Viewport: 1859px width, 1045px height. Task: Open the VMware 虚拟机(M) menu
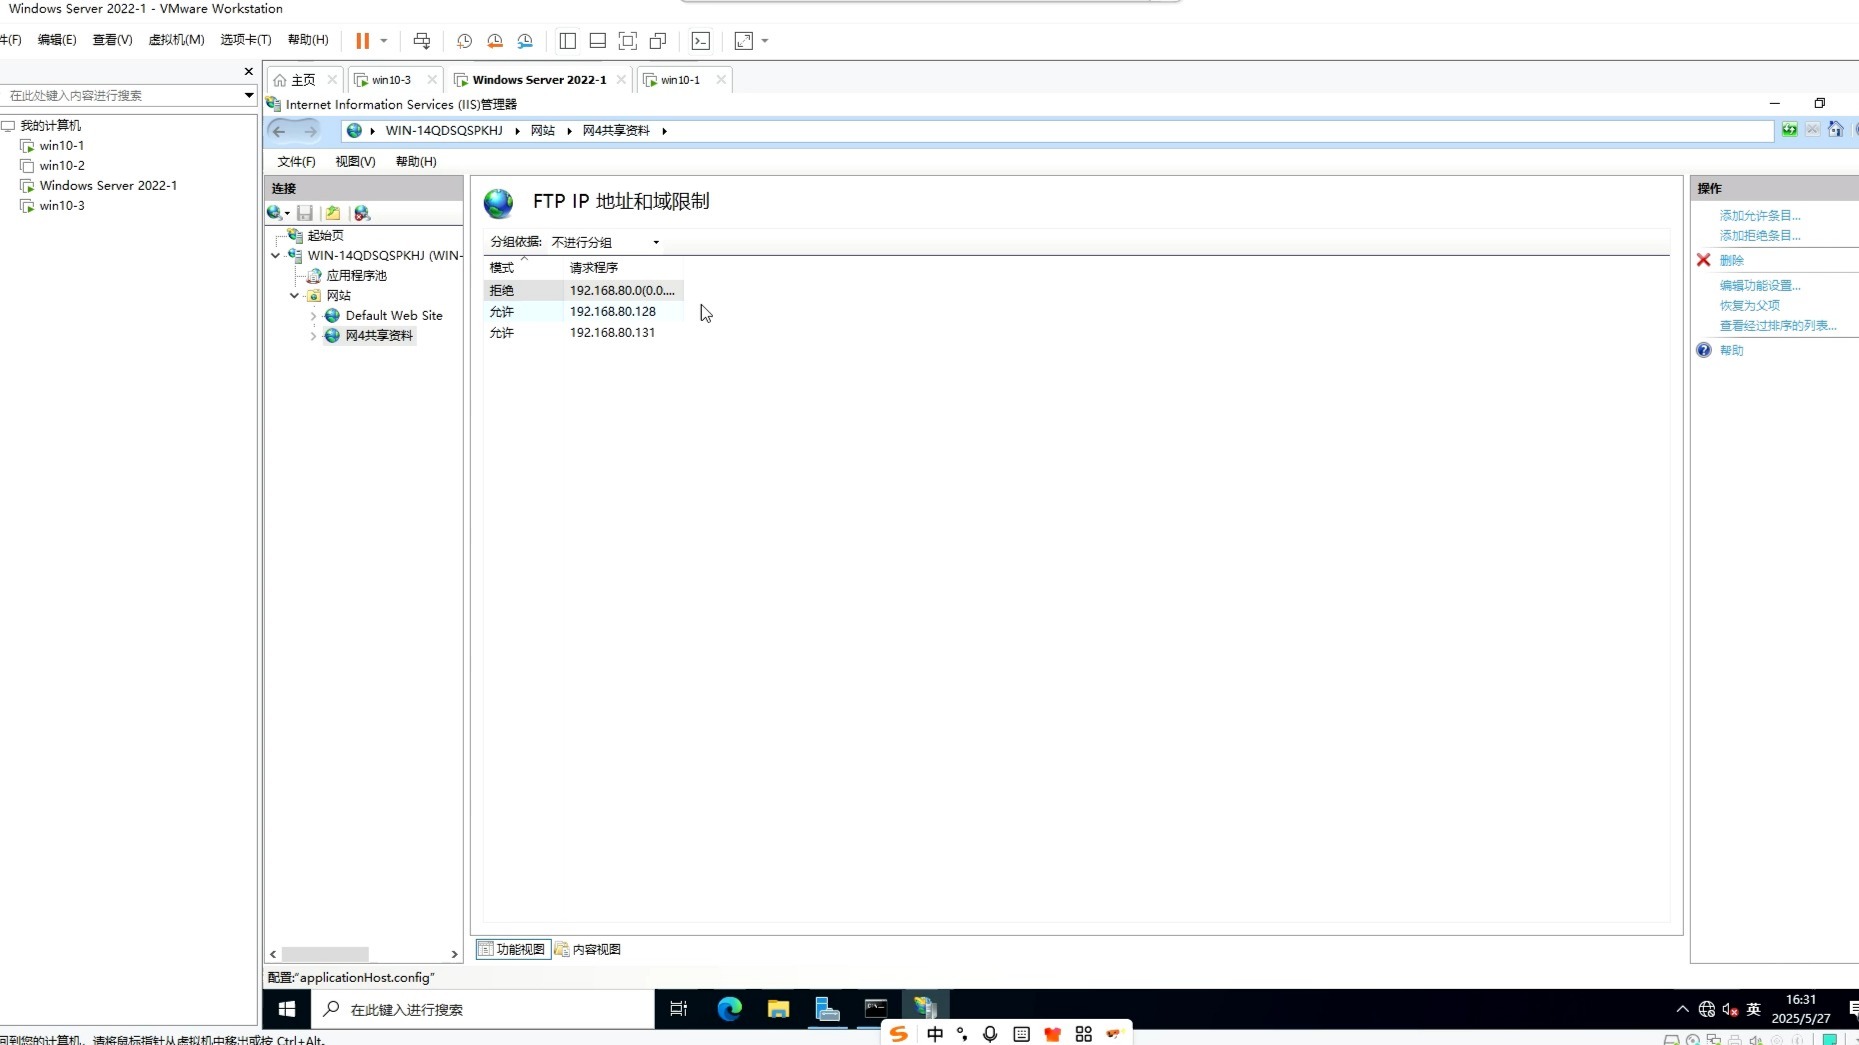(x=176, y=40)
